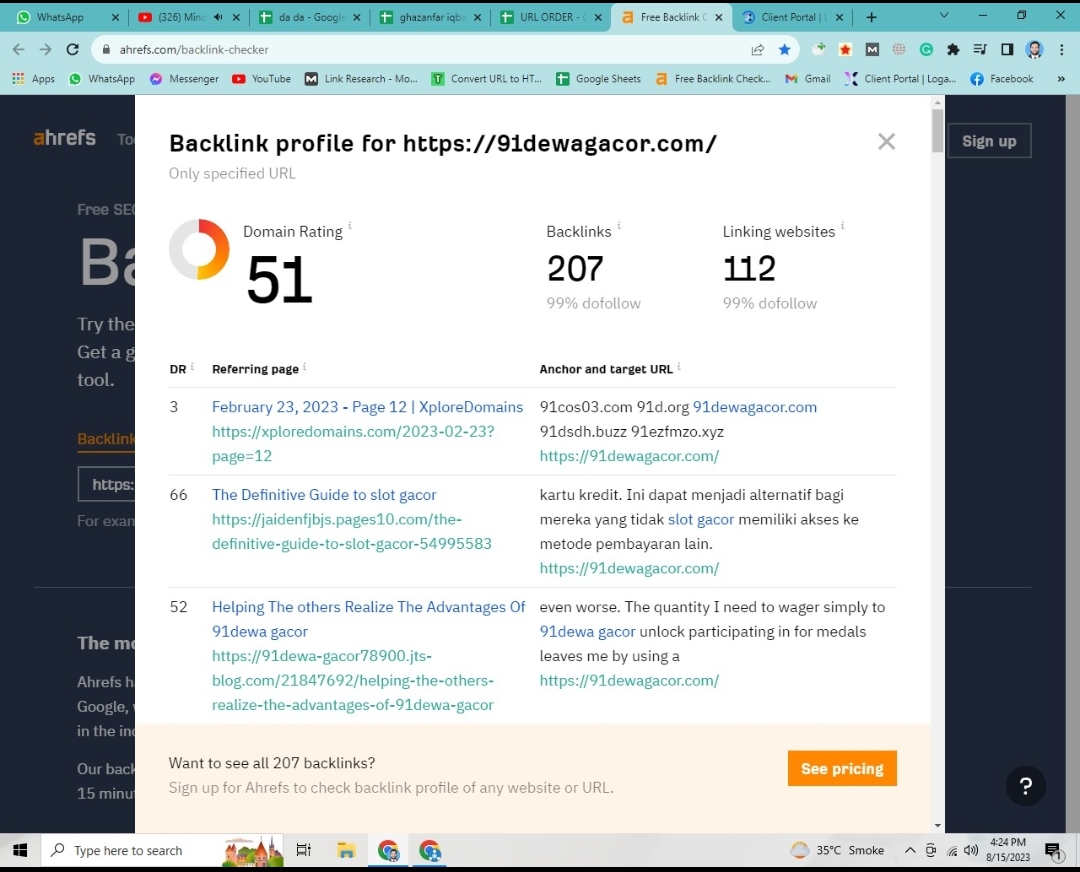Viewport: 1080px width, 872px height.
Task: Show hidden system tray icons
Action: click(909, 850)
